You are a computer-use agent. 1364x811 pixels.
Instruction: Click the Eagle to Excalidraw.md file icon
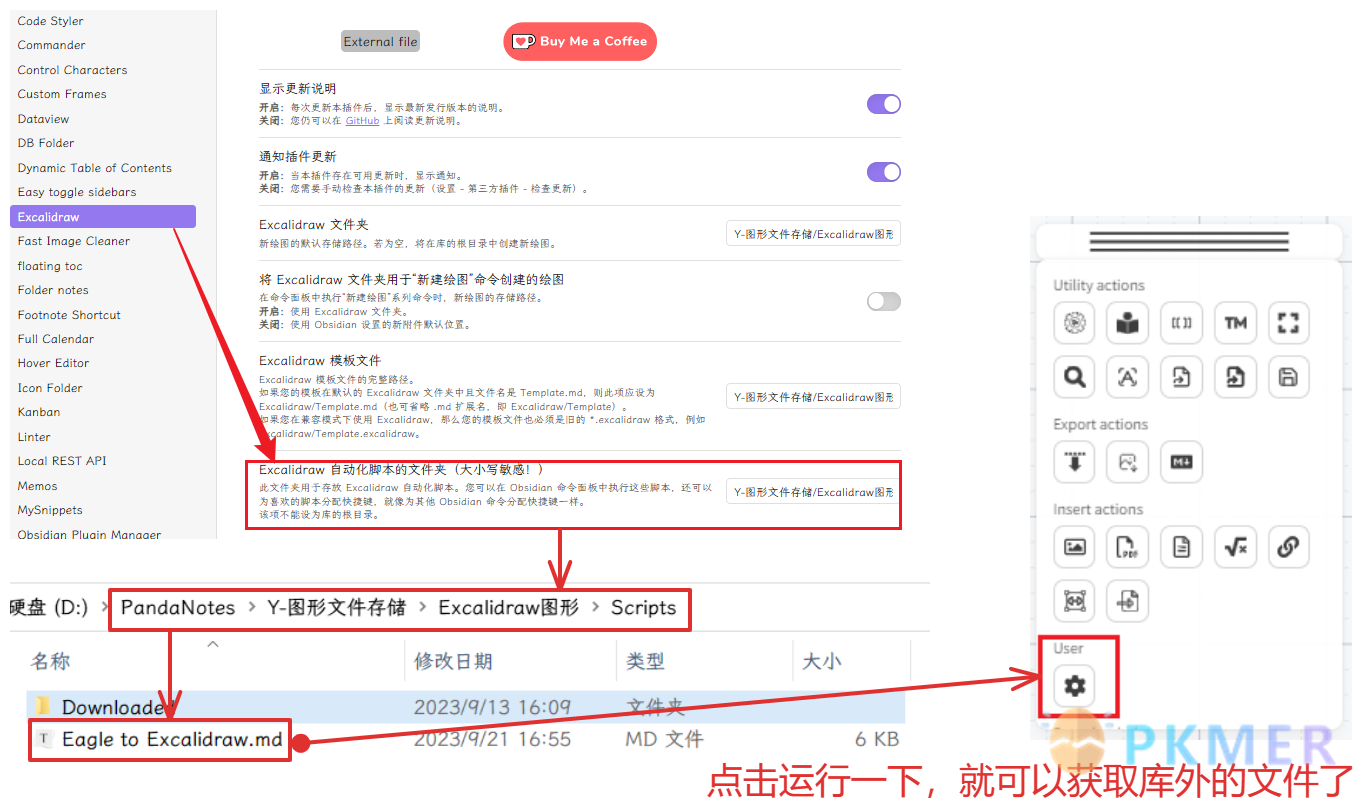click(43, 739)
